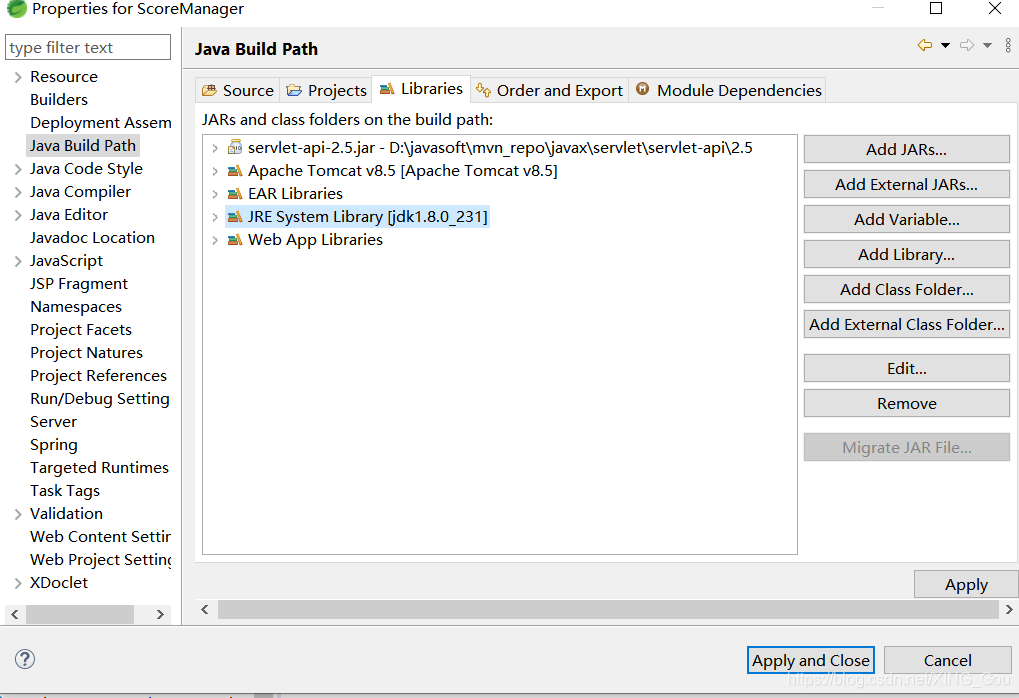Expand the Validation node
Image resolution: width=1019 pixels, height=698 pixels.
[18, 514]
